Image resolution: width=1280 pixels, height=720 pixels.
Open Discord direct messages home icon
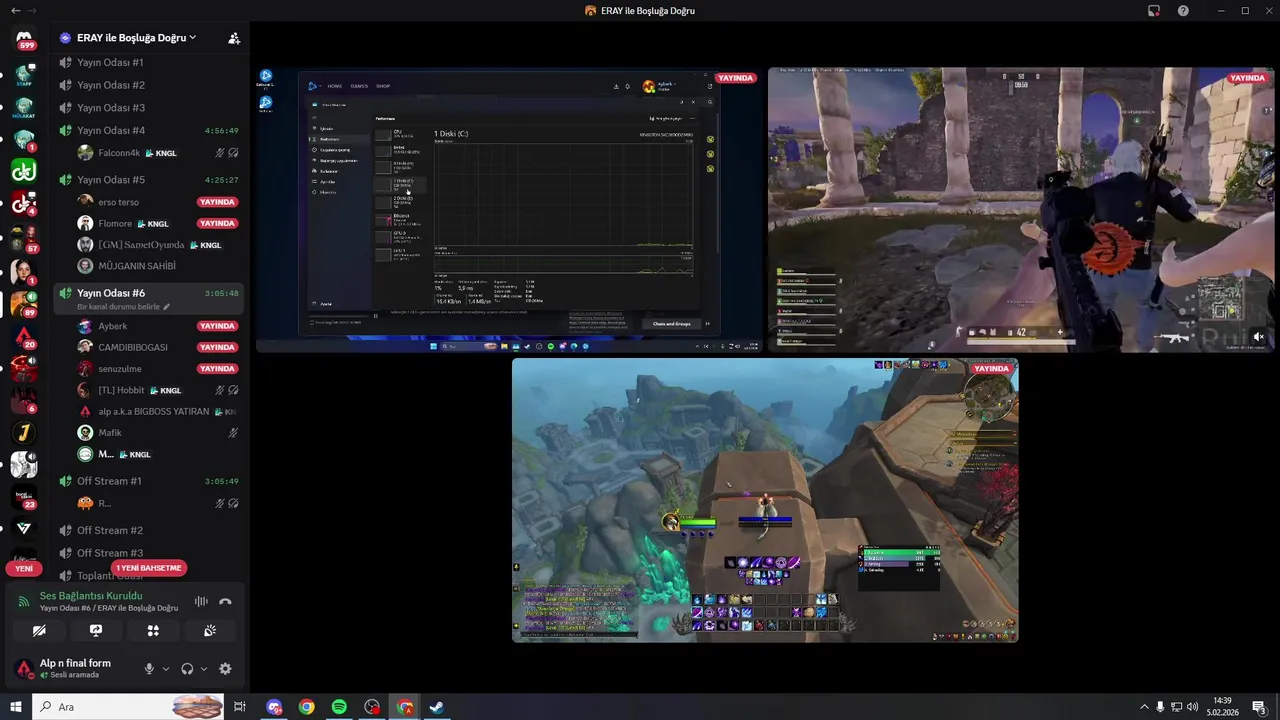24,38
